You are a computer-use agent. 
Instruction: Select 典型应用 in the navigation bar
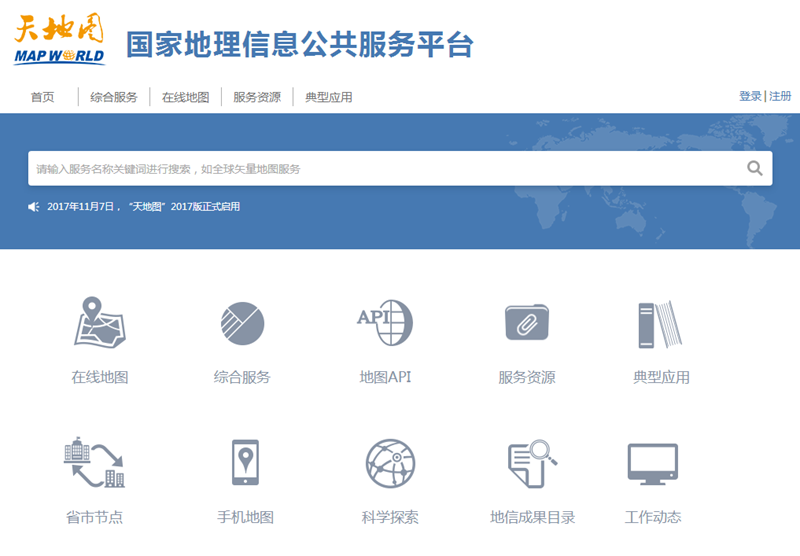pyautogui.click(x=329, y=97)
